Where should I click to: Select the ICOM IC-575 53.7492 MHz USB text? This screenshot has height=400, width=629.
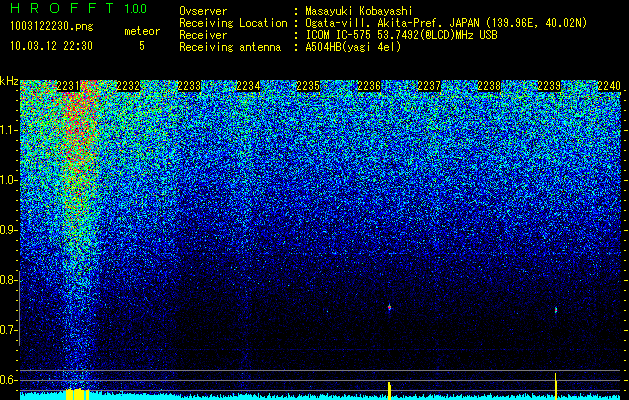coord(402,35)
